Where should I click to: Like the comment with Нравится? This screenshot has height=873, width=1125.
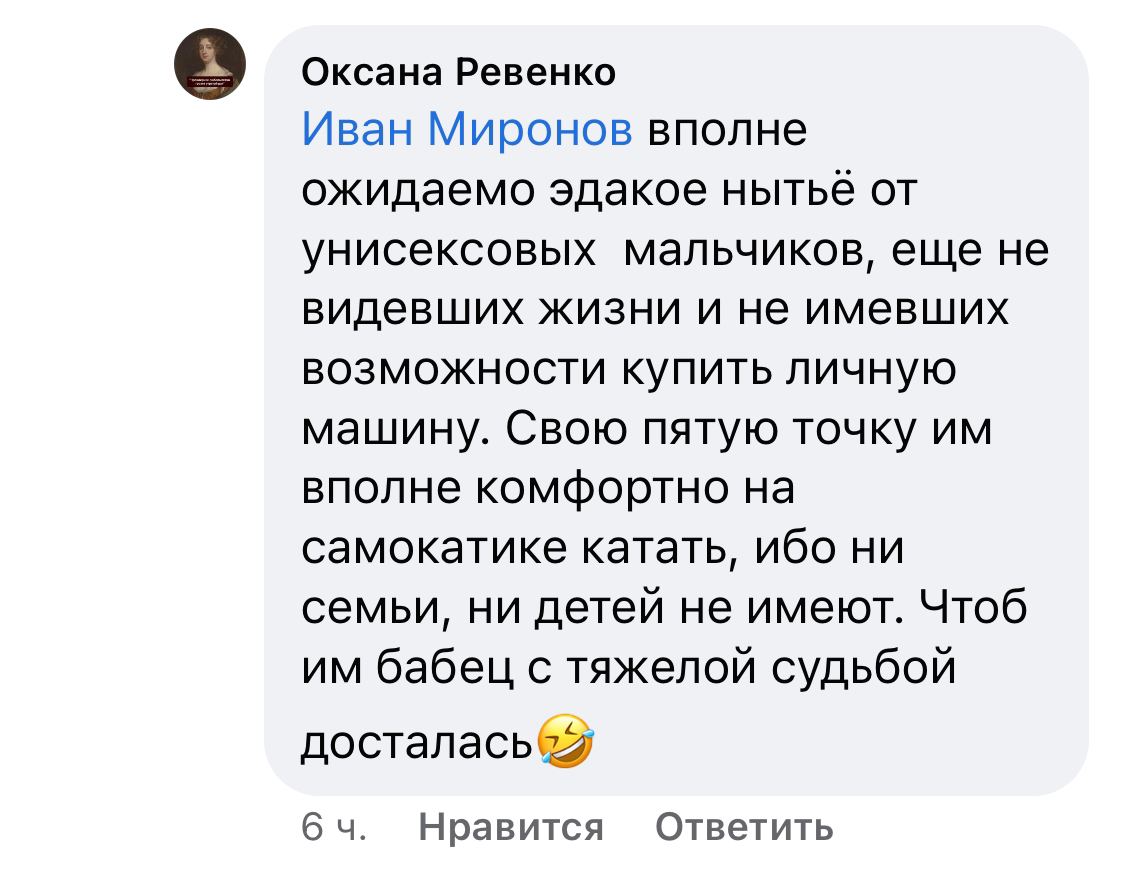[x=511, y=827]
